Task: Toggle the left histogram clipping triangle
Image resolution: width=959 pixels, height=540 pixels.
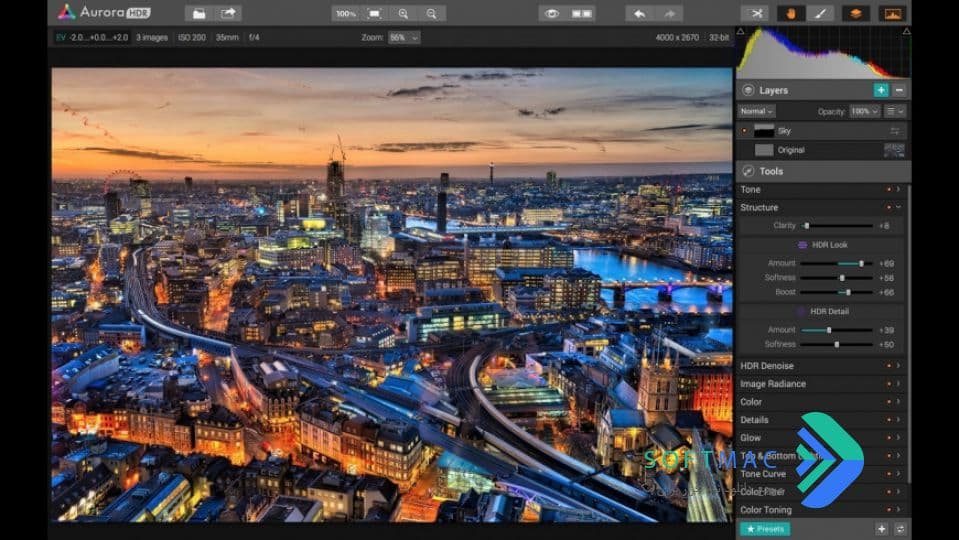Action: click(741, 31)
